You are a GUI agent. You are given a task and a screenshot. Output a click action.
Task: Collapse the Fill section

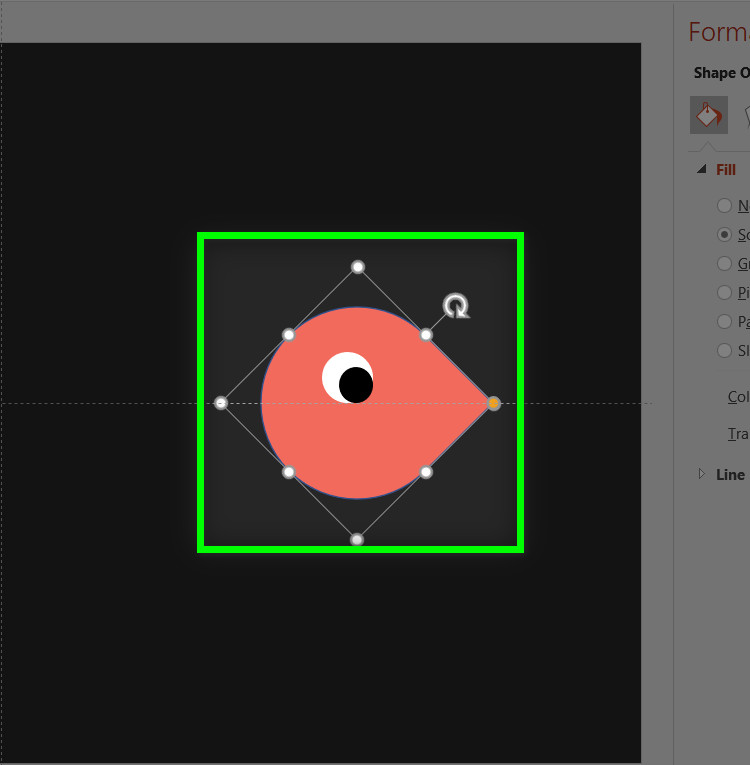click(x=701, y=170)
